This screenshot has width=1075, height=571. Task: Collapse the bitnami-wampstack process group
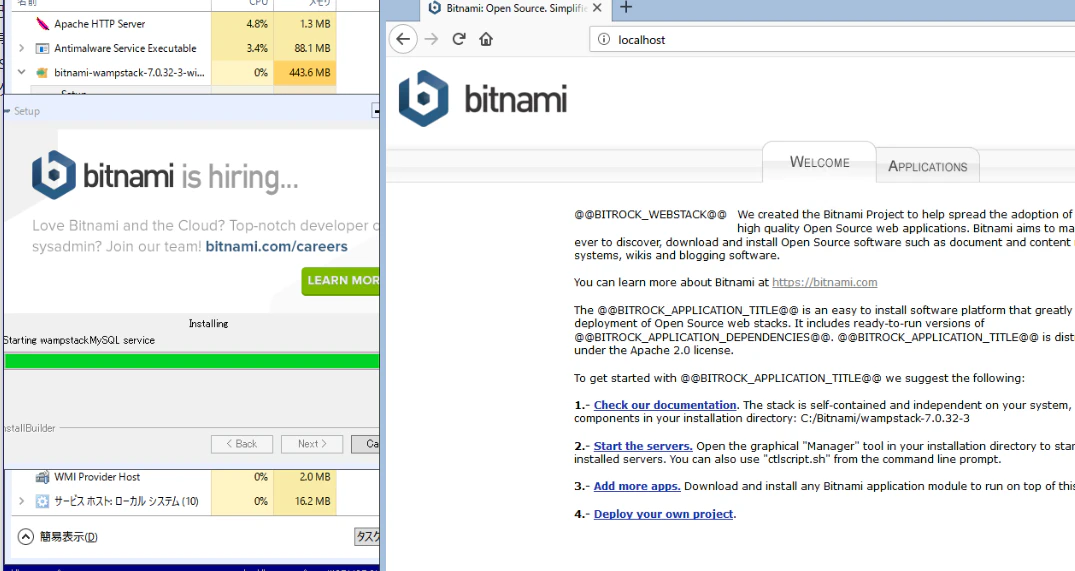[21, 72]
